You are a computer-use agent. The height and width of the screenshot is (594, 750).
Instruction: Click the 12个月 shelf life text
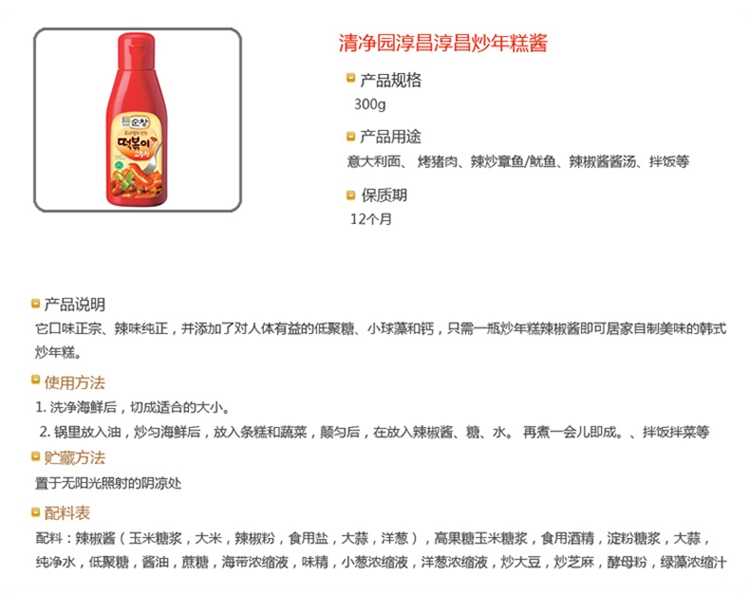click(371, 219)
